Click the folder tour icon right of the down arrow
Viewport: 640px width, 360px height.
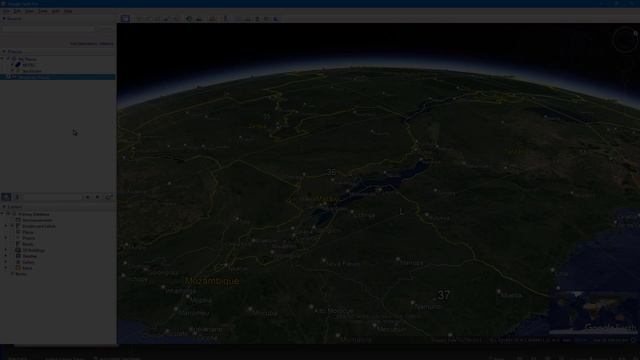pyautogui.click(x=109, y=197)
